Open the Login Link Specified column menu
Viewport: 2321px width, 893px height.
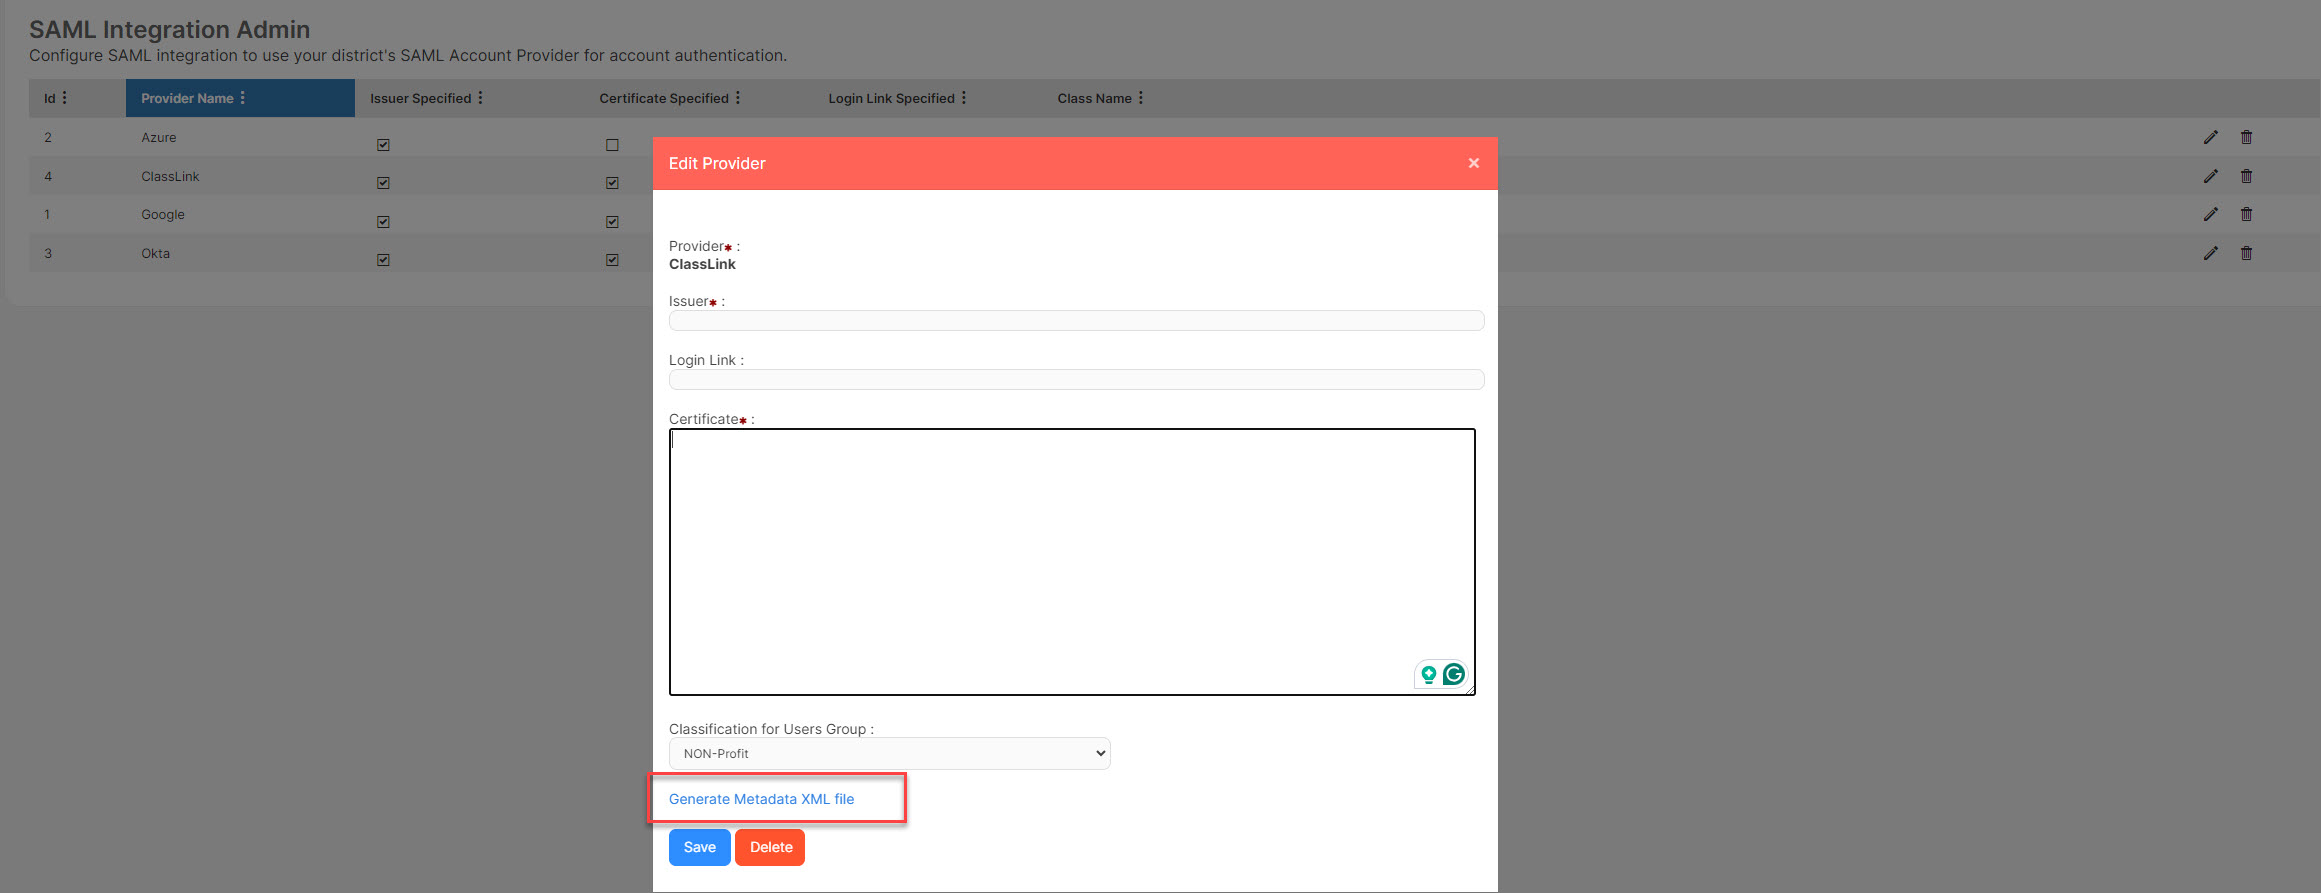(964, 98)
